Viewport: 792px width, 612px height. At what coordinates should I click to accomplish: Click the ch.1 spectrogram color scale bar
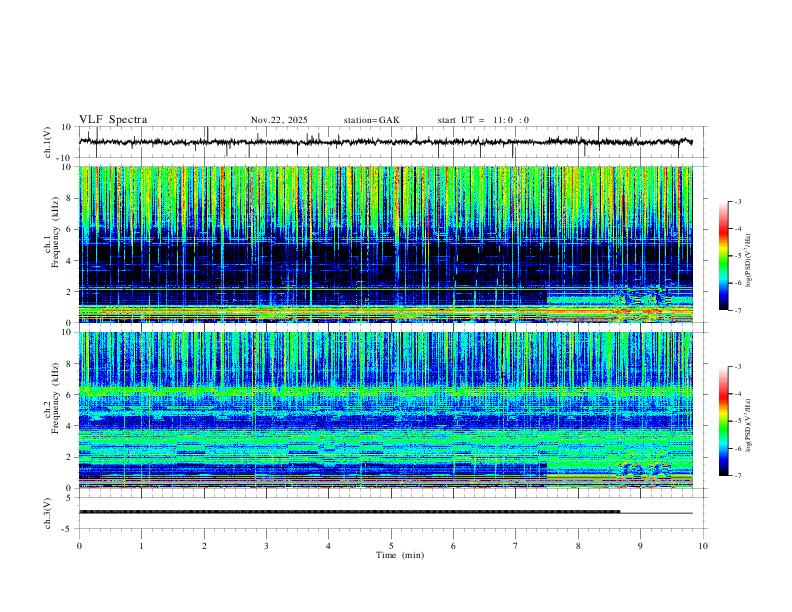tap(724, 256)
